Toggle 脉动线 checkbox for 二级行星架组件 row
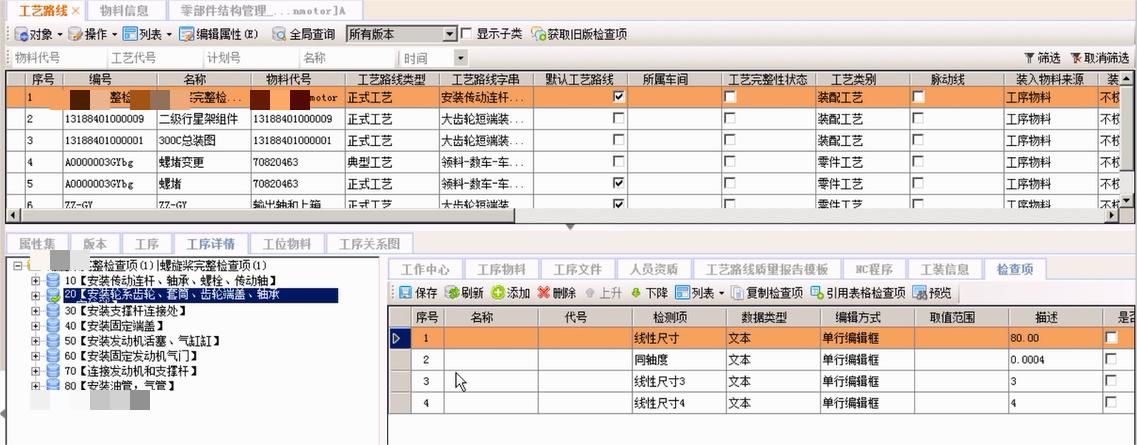The width and height of the screenshot is (1137, 445). [x=918, y=119]
